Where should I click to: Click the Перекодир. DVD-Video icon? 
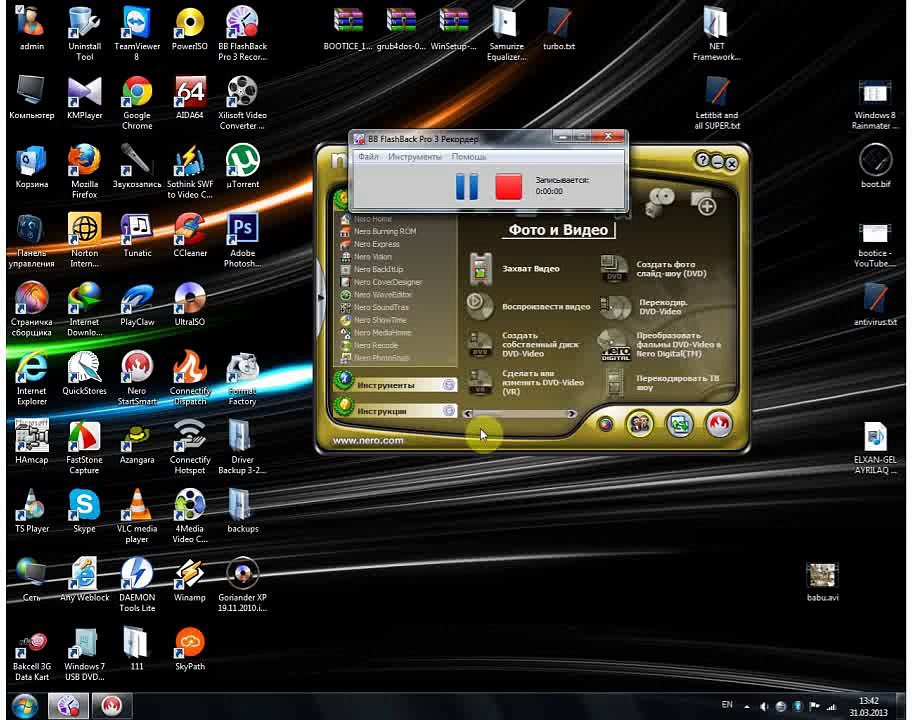coord(615,306)
